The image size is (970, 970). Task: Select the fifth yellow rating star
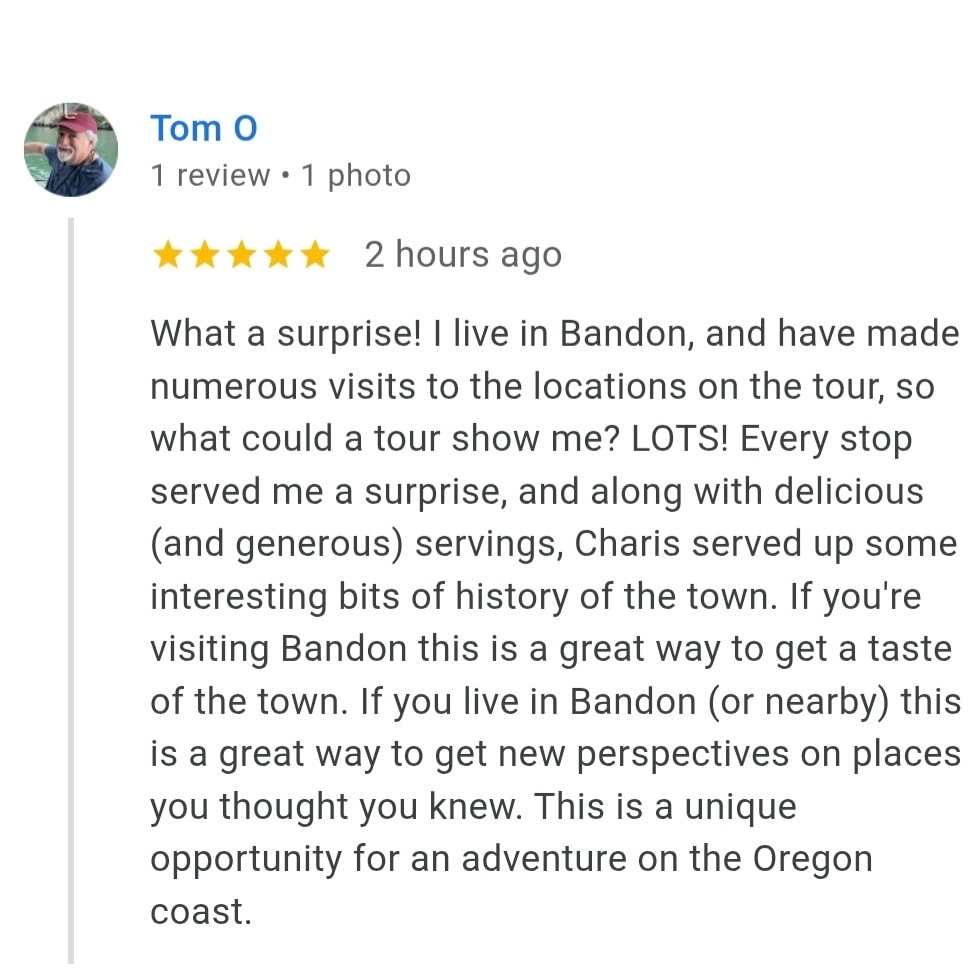coord(314,256)
